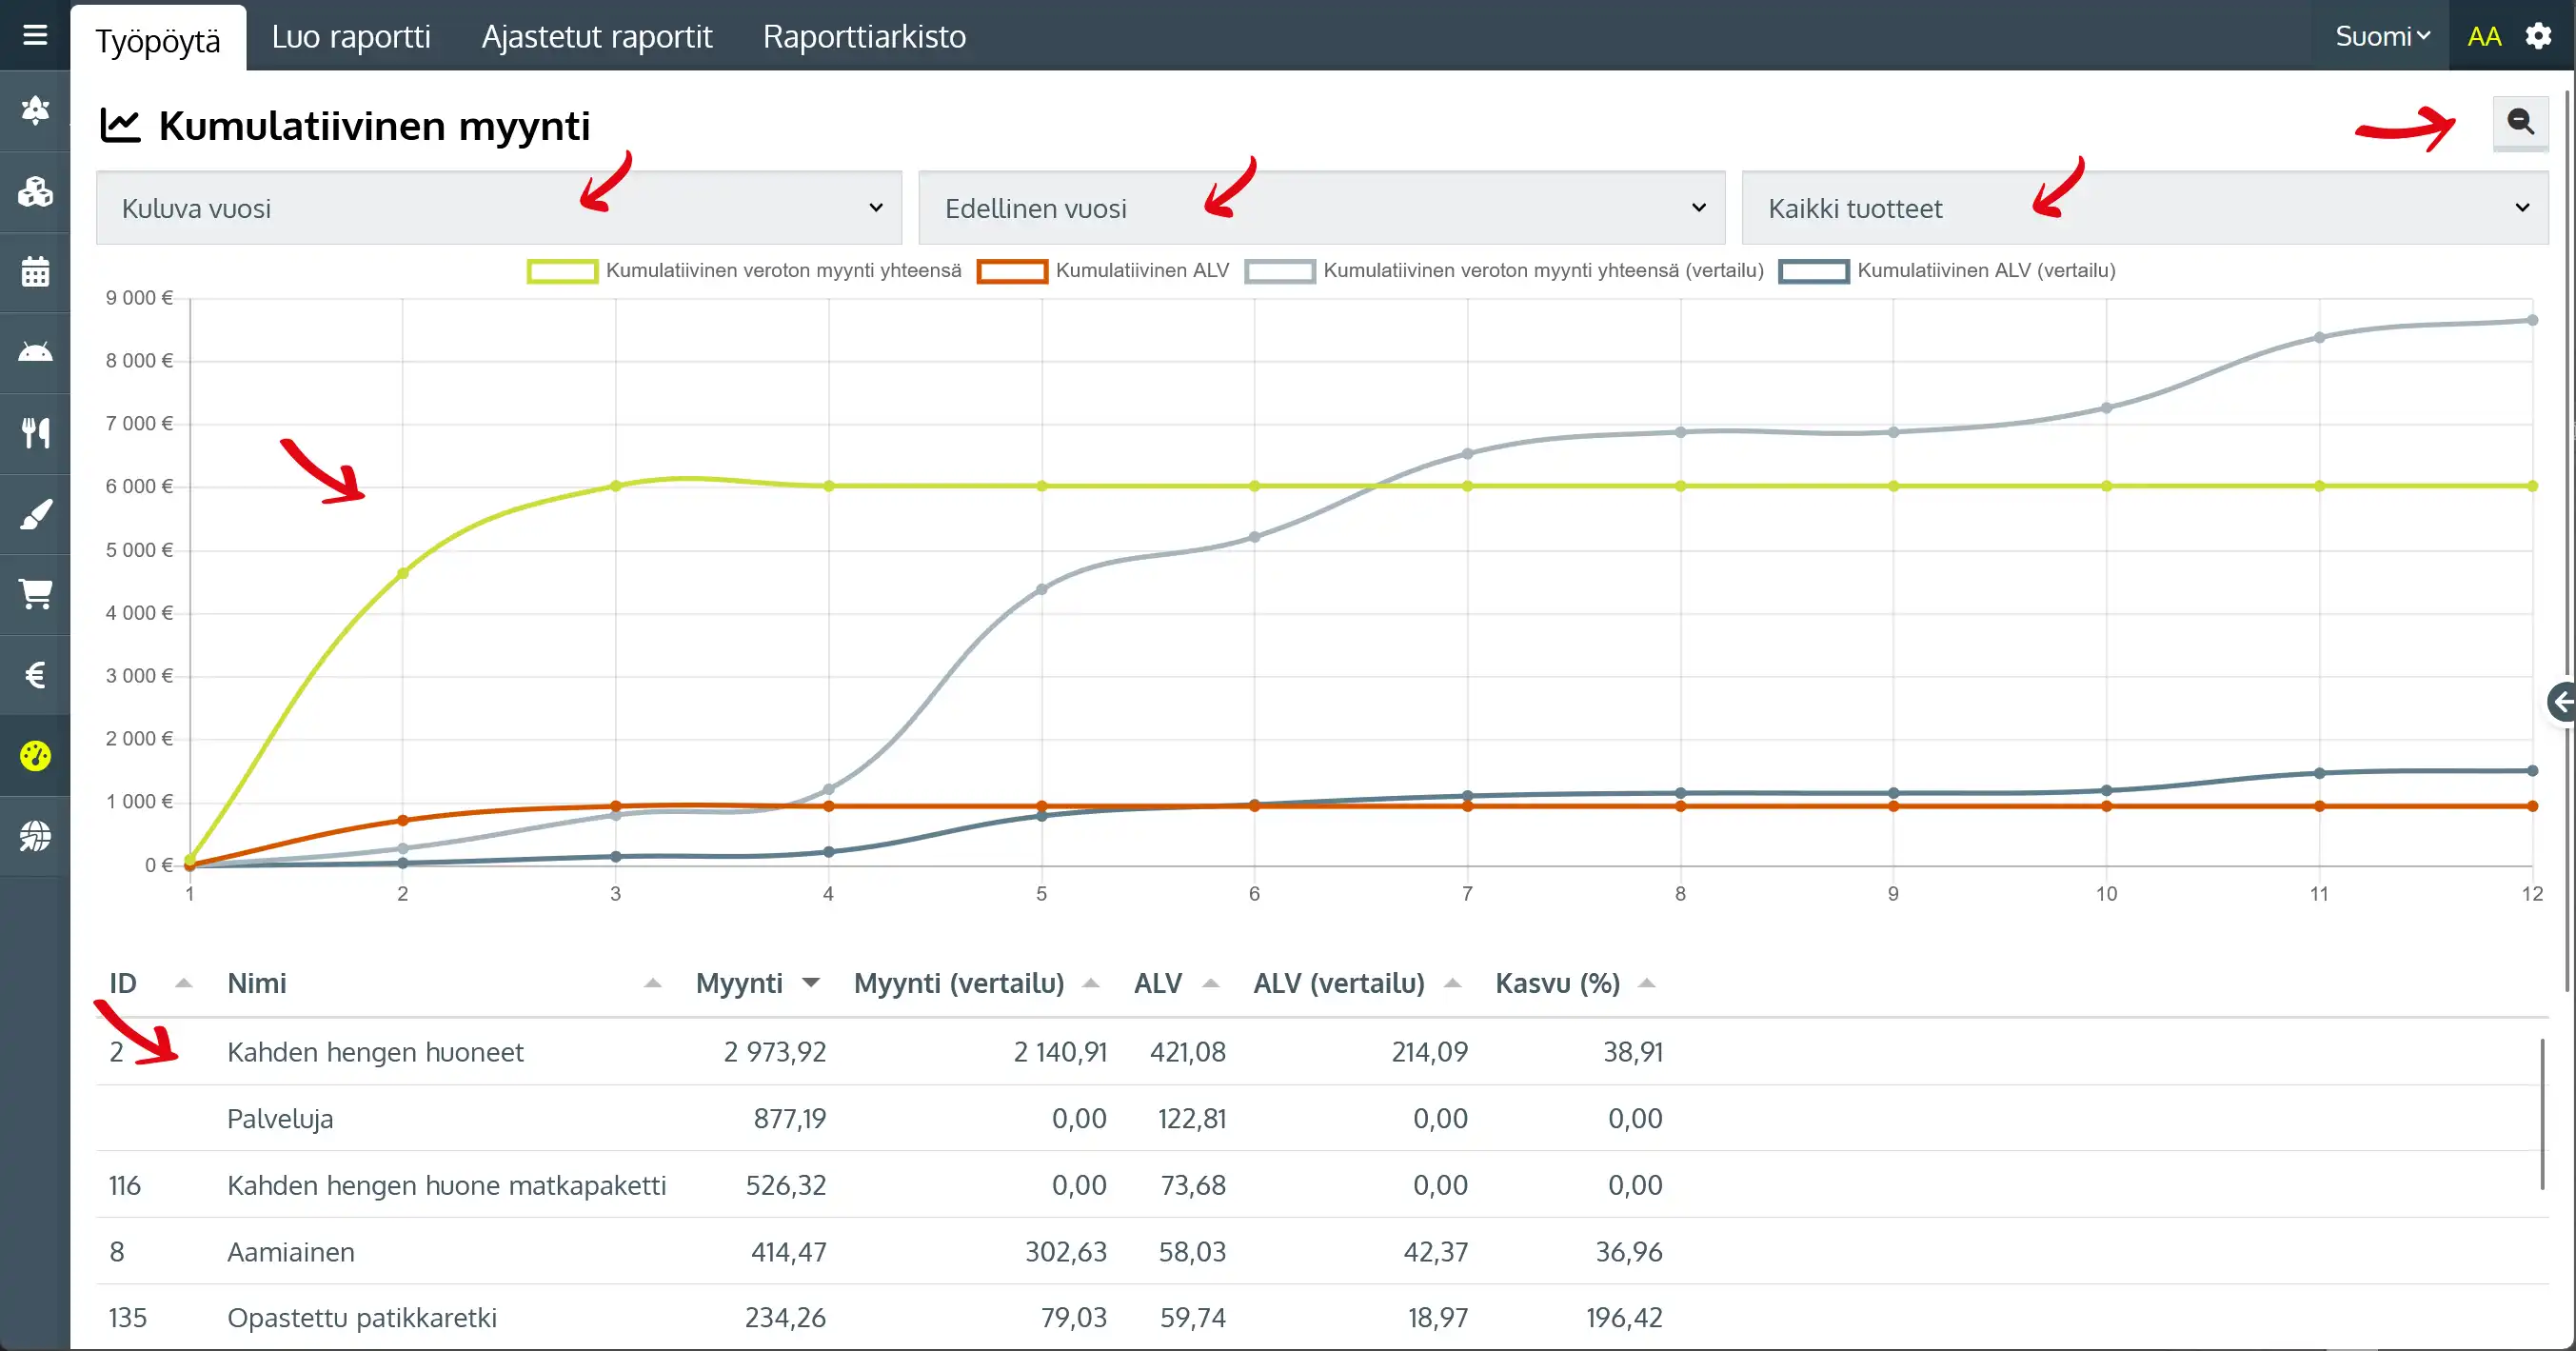Open the Kuluva vuosi period dropdown

(498, 208)
